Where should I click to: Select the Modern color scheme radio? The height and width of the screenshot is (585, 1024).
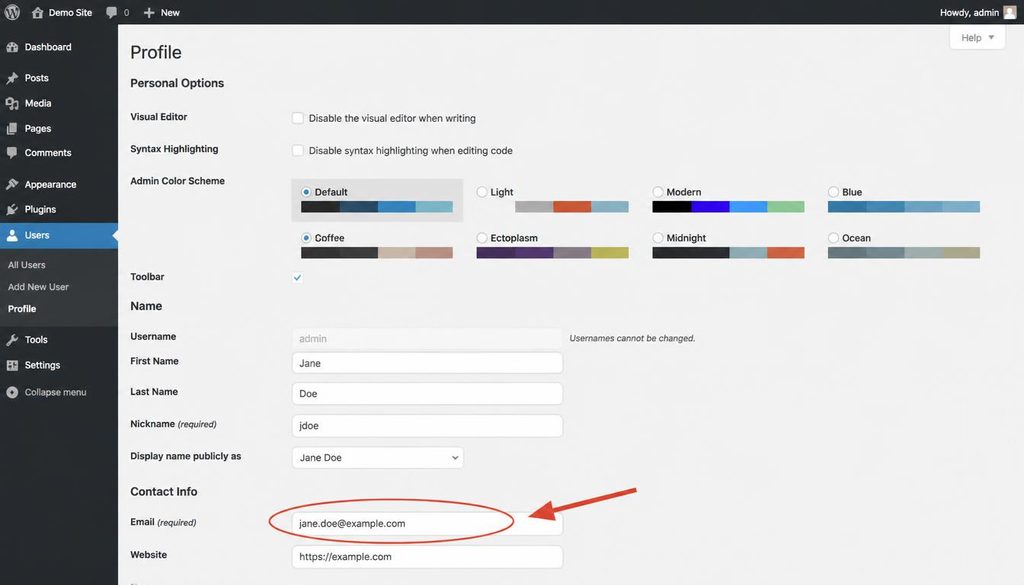(658, 192)
